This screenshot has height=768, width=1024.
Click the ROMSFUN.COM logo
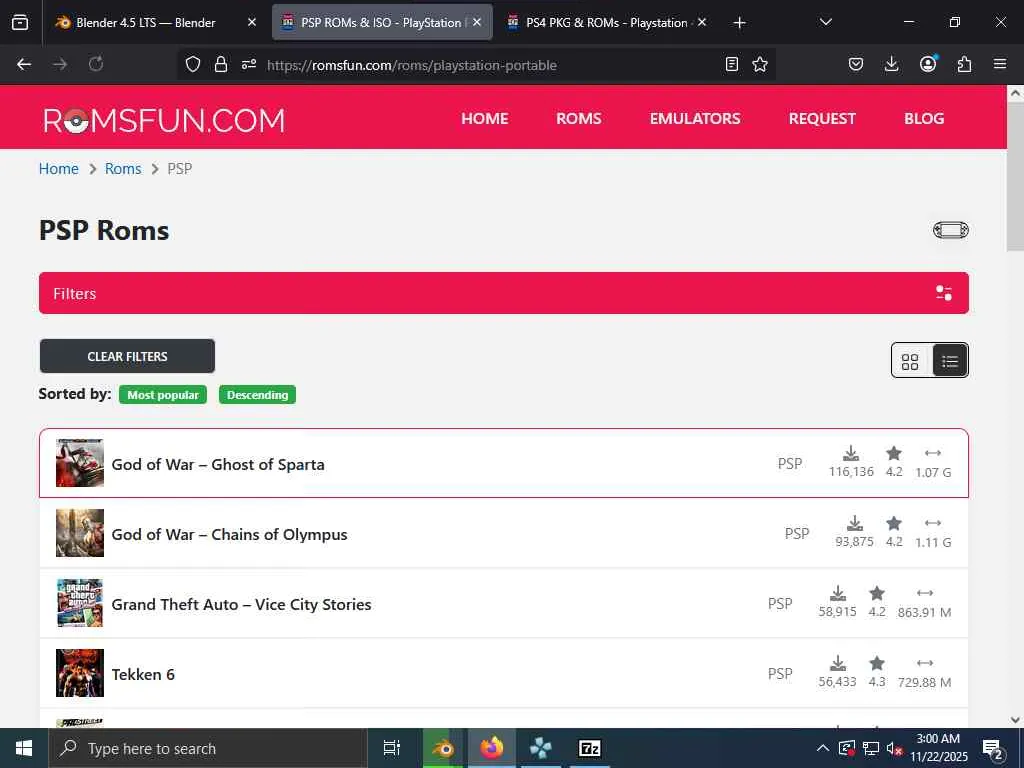164,120
